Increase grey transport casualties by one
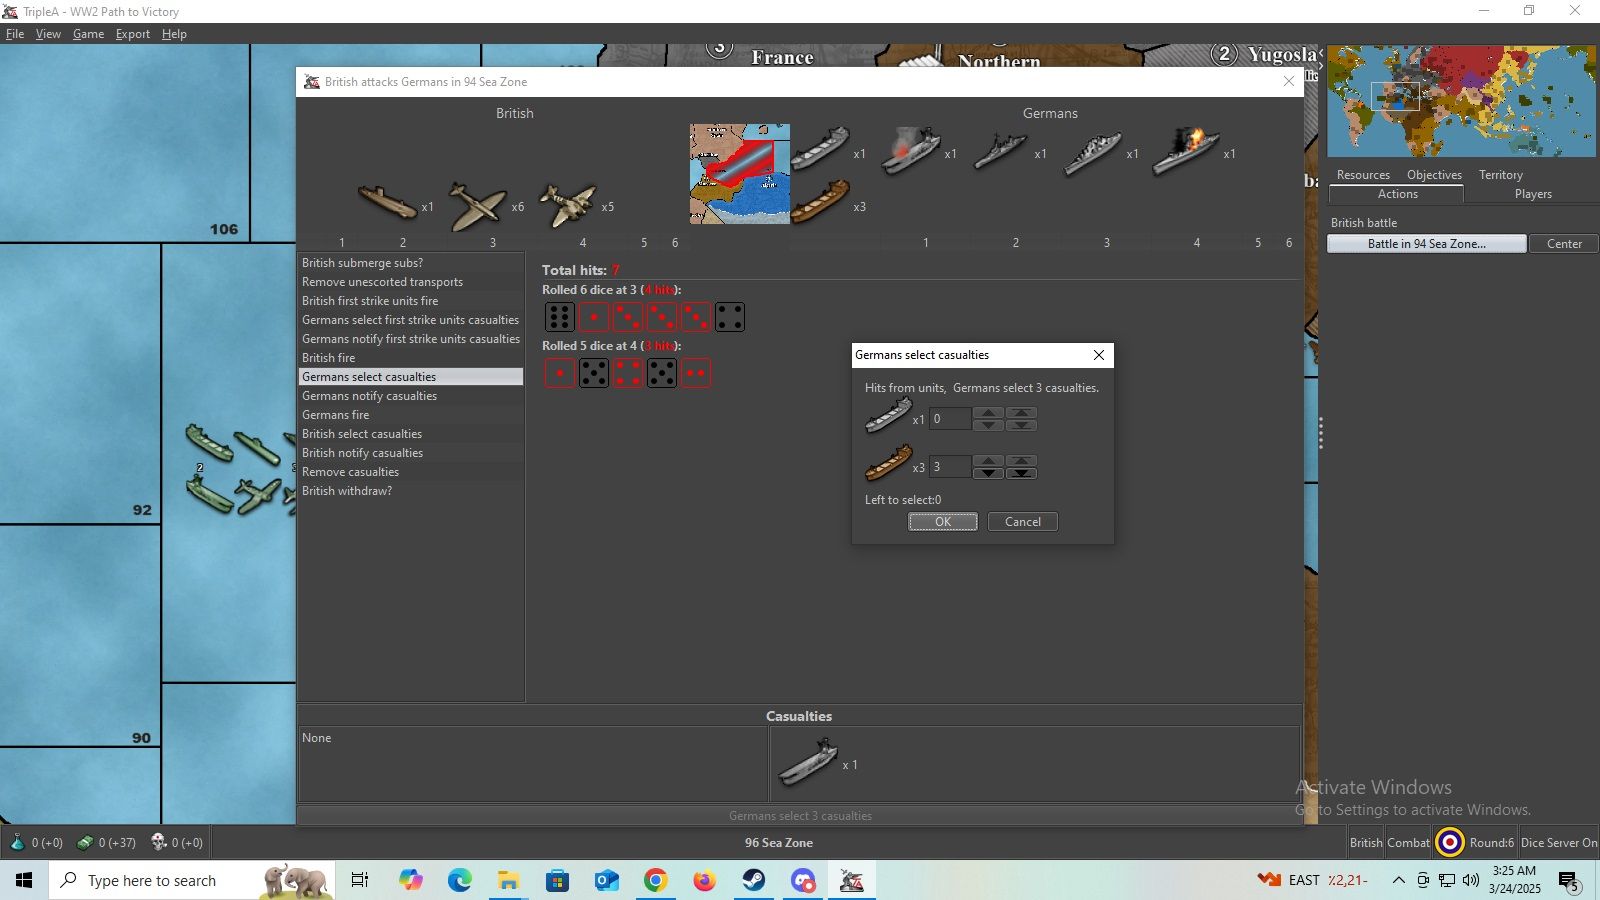 [x=988, y=413]
